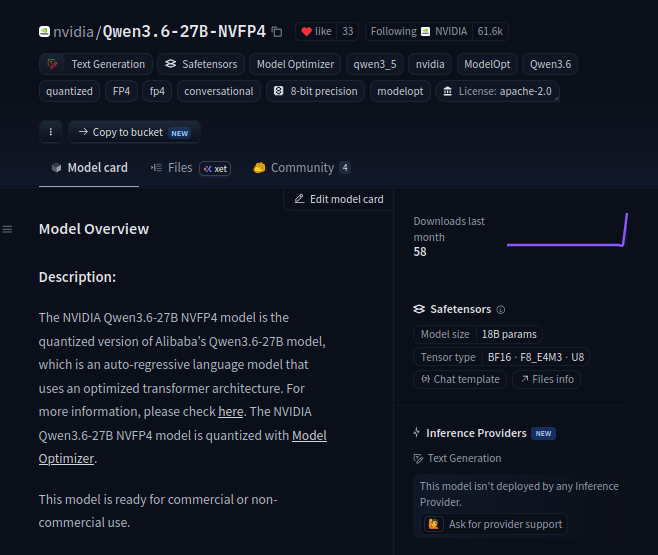This screenshot has height=555, width=658.
Task: Select the quantized tag
Action: click(x=69, y=91)
